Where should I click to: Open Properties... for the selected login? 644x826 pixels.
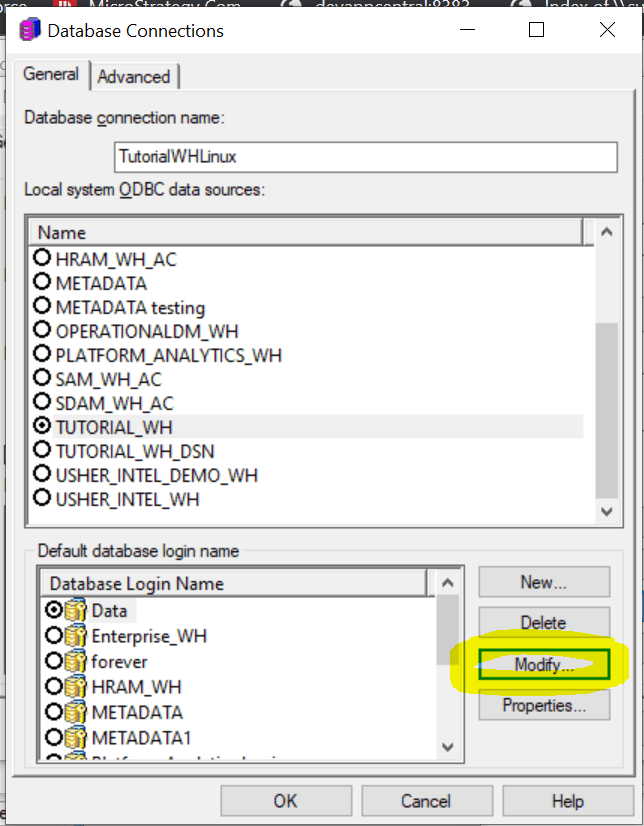point(543,706)
